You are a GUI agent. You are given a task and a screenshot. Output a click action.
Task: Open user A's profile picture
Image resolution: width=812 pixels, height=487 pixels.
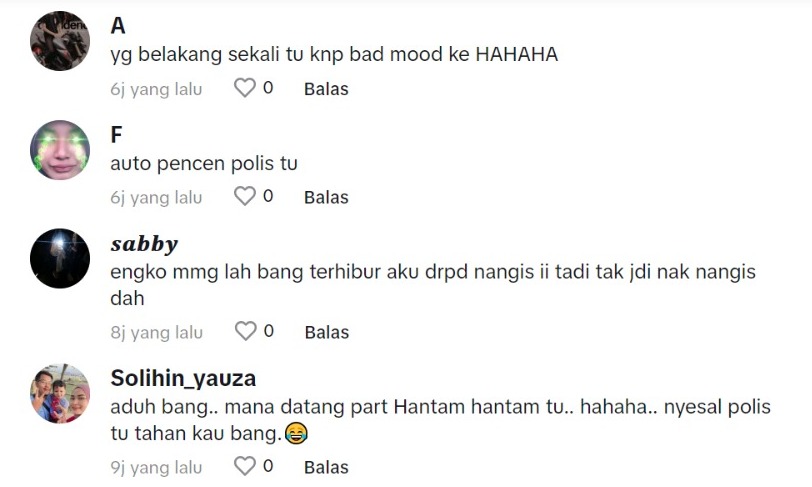coord(60,42)
